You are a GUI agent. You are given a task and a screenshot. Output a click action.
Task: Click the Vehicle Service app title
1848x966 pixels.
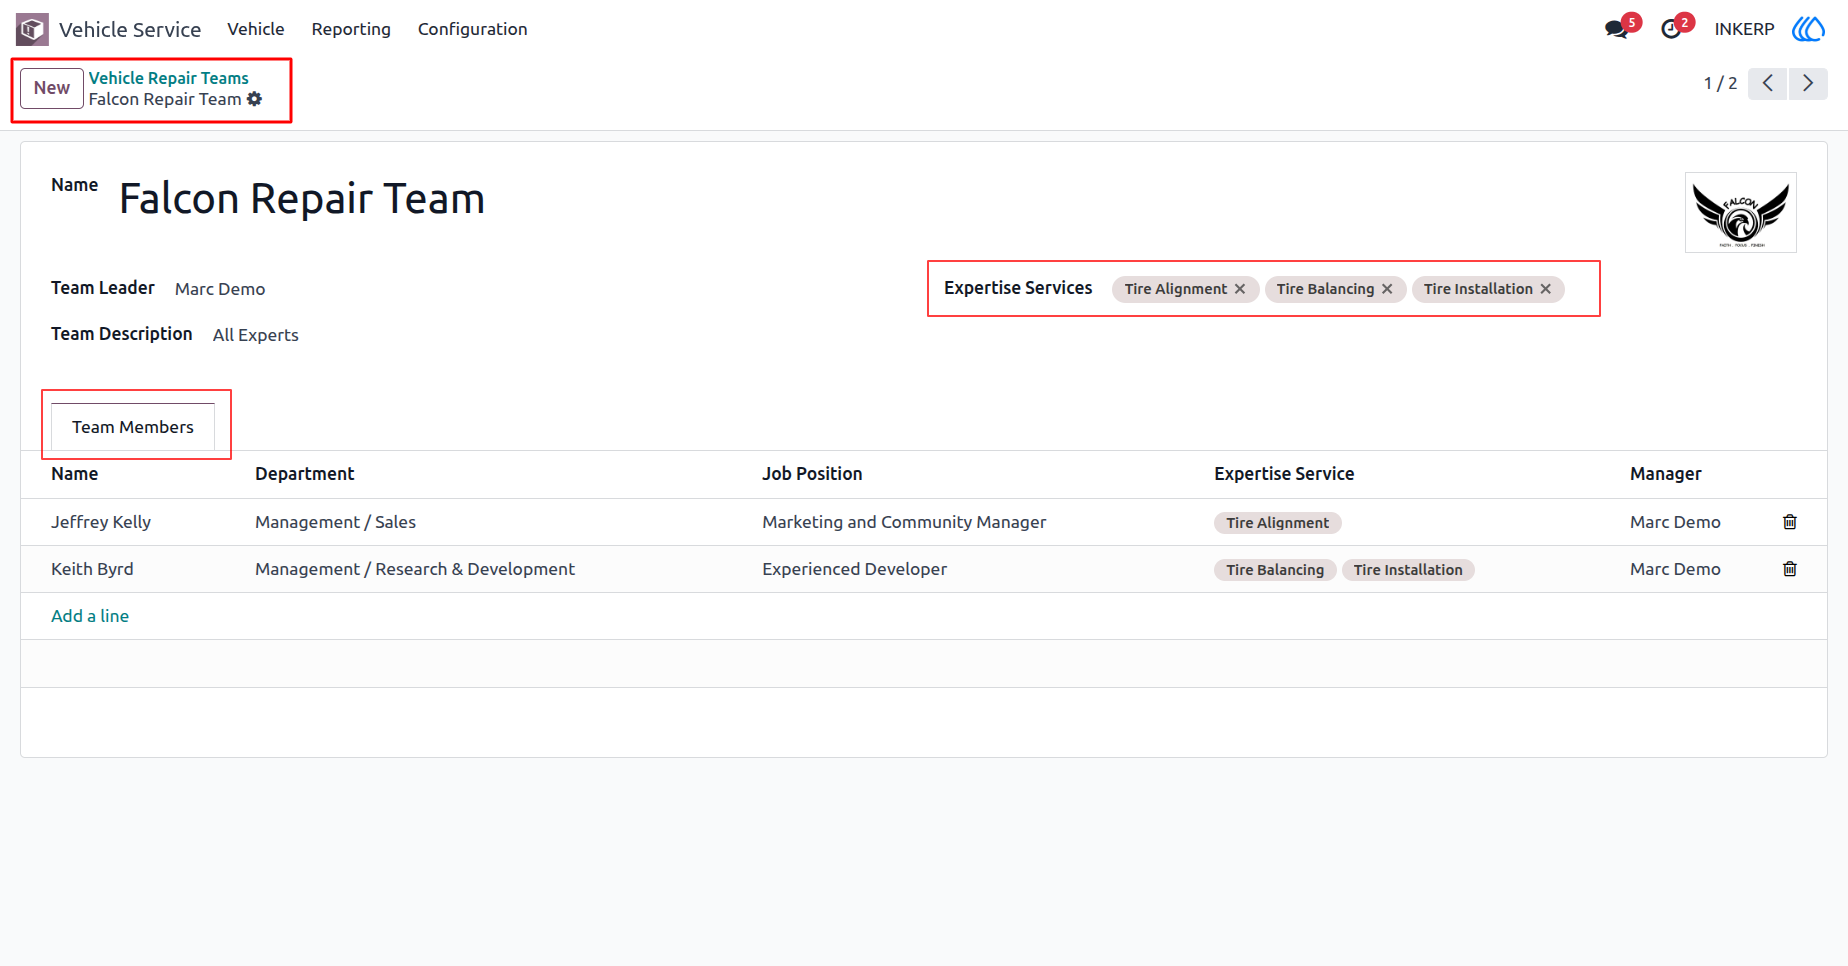(x=130, y=29)
